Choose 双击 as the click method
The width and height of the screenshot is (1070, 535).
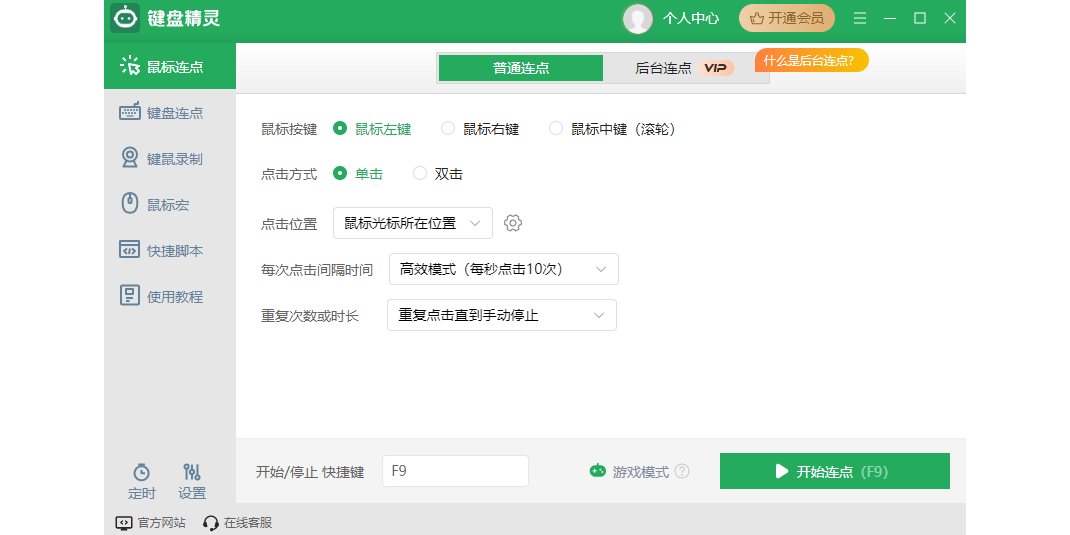click(420, 174)
